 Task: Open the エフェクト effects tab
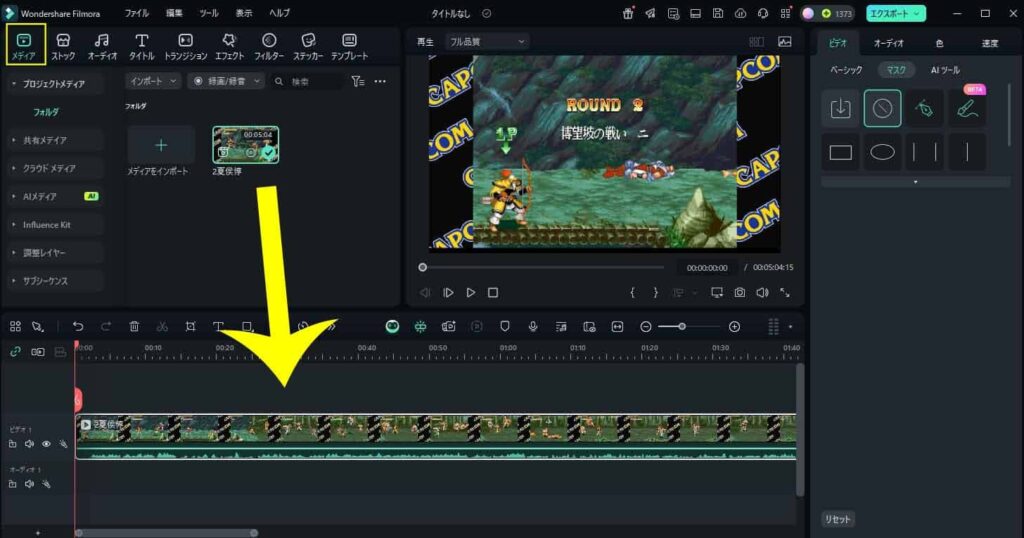click(x=229, y=47)
